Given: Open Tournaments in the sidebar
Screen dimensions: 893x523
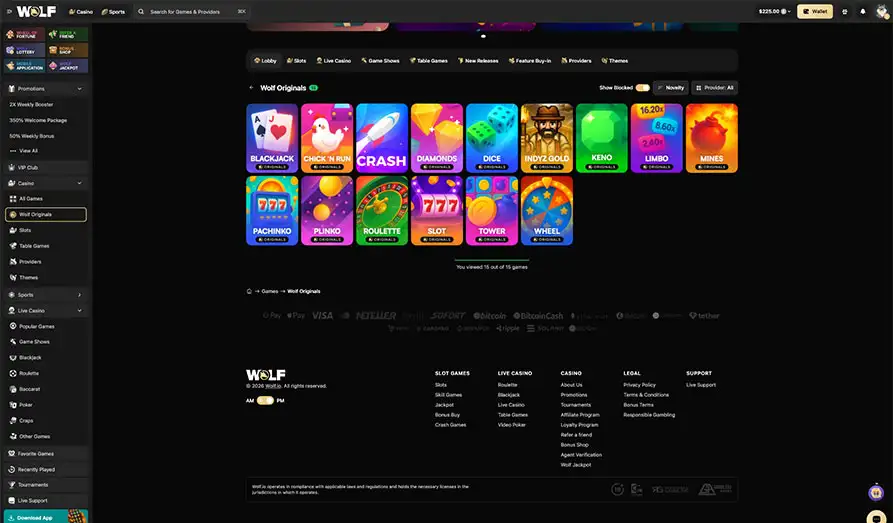Looking at the screenshot, I should [x=46, y=485].
